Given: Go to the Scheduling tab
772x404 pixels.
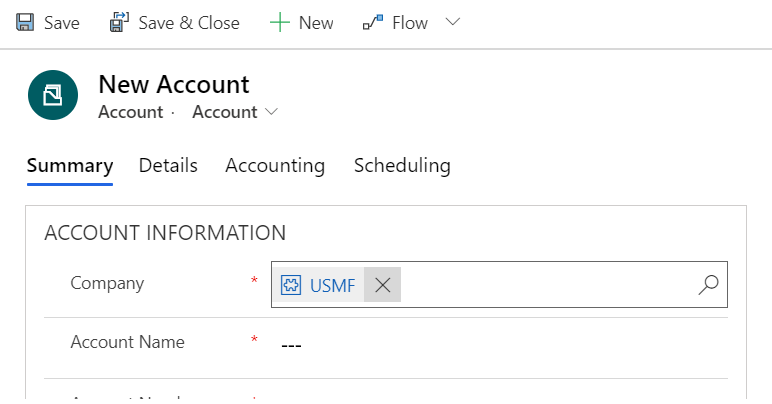Looking at the screenshot, I should [x=402, y=166].
